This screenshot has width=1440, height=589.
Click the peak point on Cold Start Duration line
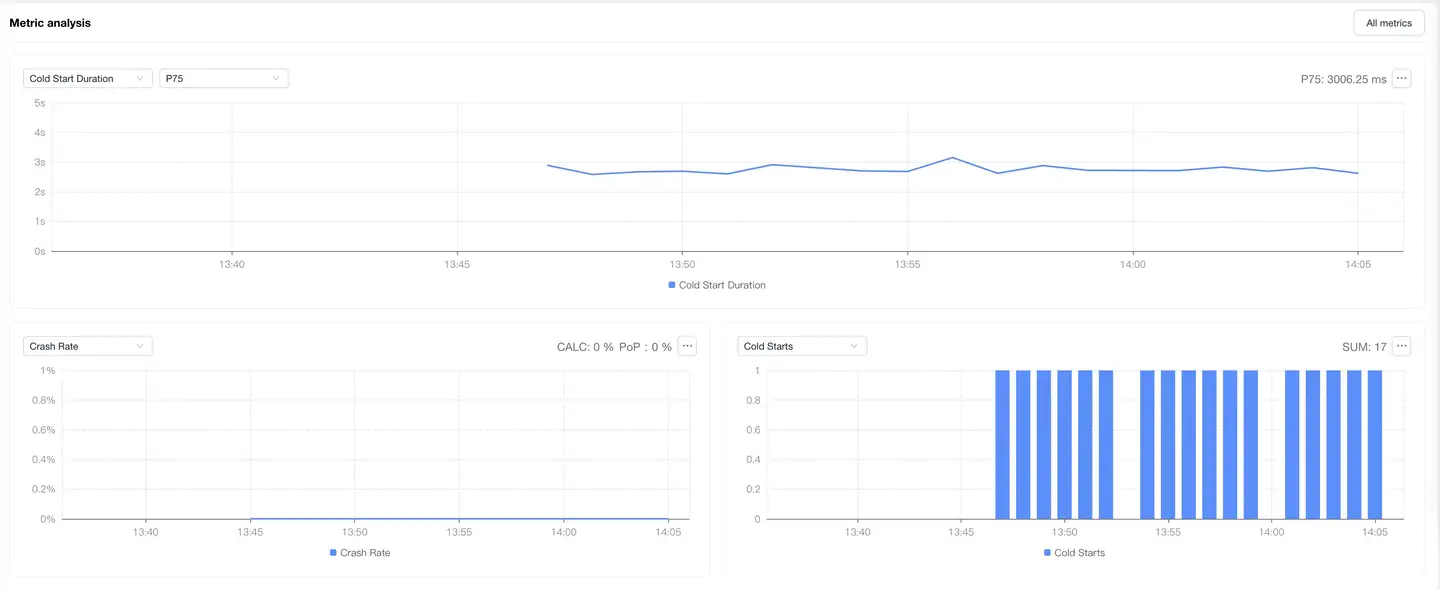pyautogui.click(x=952, y=158)
